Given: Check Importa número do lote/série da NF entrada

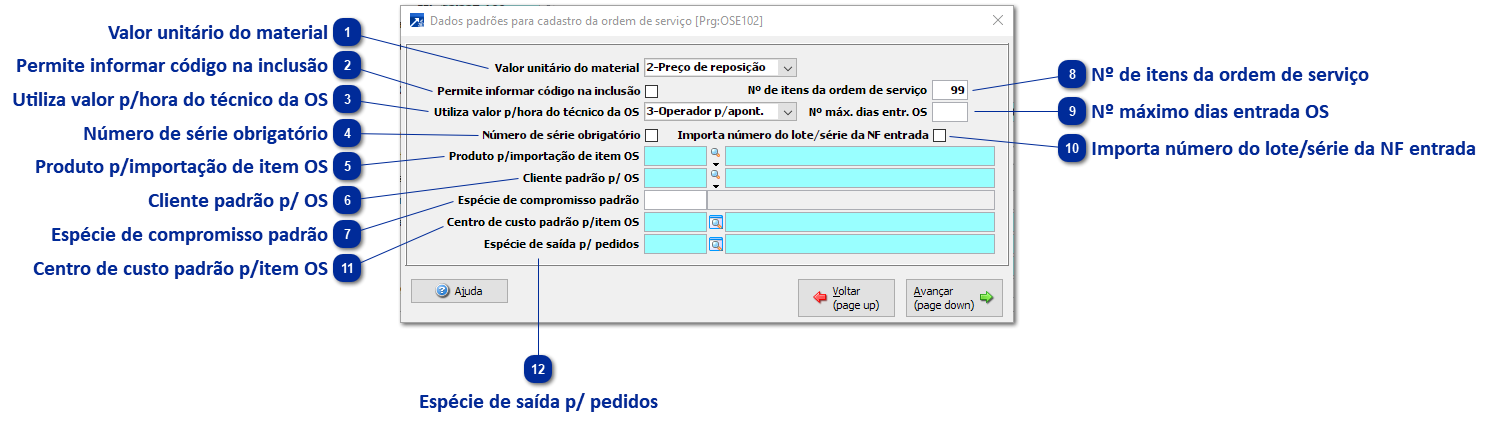Looking at the screenshot, I should point(939,135).
